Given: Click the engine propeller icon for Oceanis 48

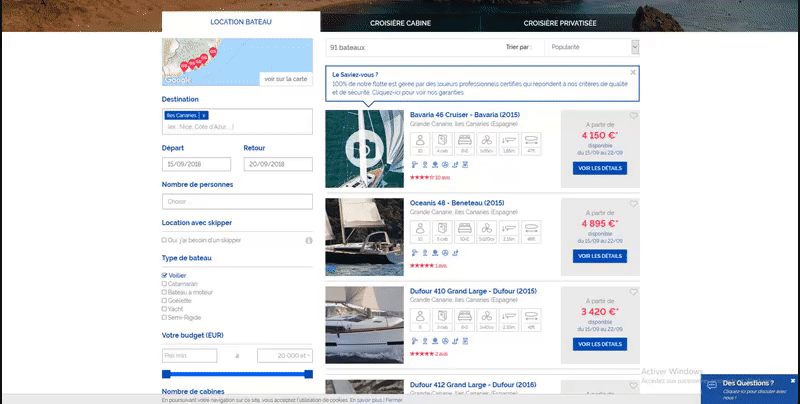Looking at the screenshot, I should (487, 232).
